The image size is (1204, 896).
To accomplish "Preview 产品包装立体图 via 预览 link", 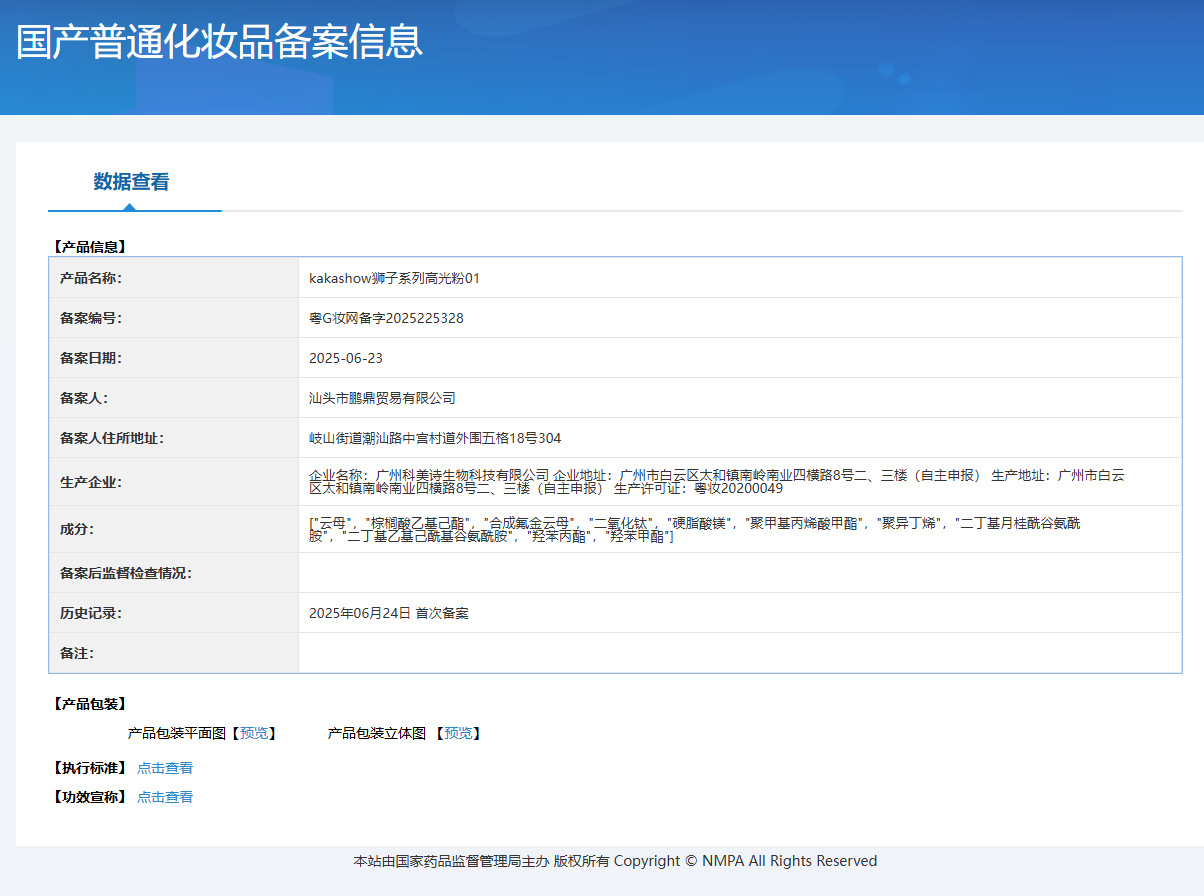I will [x=459, y=733].
